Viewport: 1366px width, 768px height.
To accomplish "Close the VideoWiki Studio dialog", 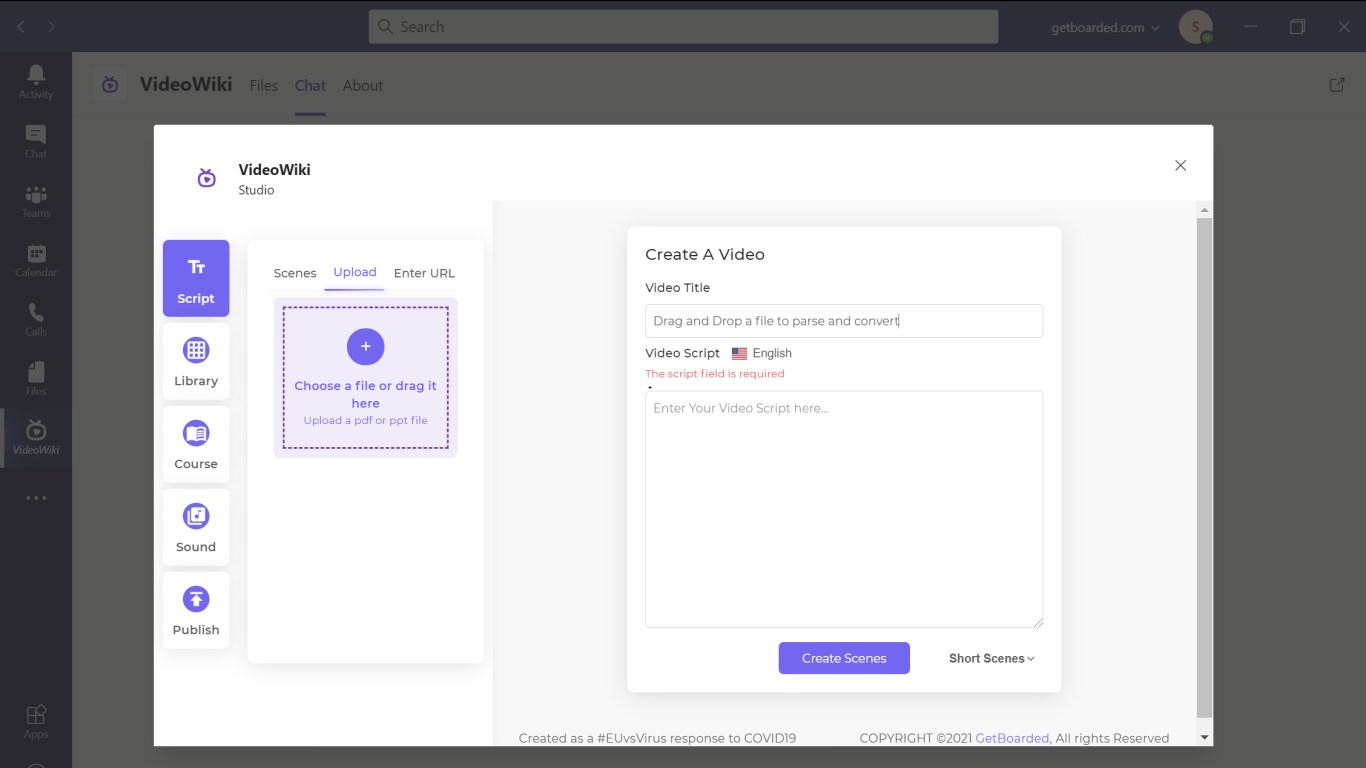I will 1181,165.
